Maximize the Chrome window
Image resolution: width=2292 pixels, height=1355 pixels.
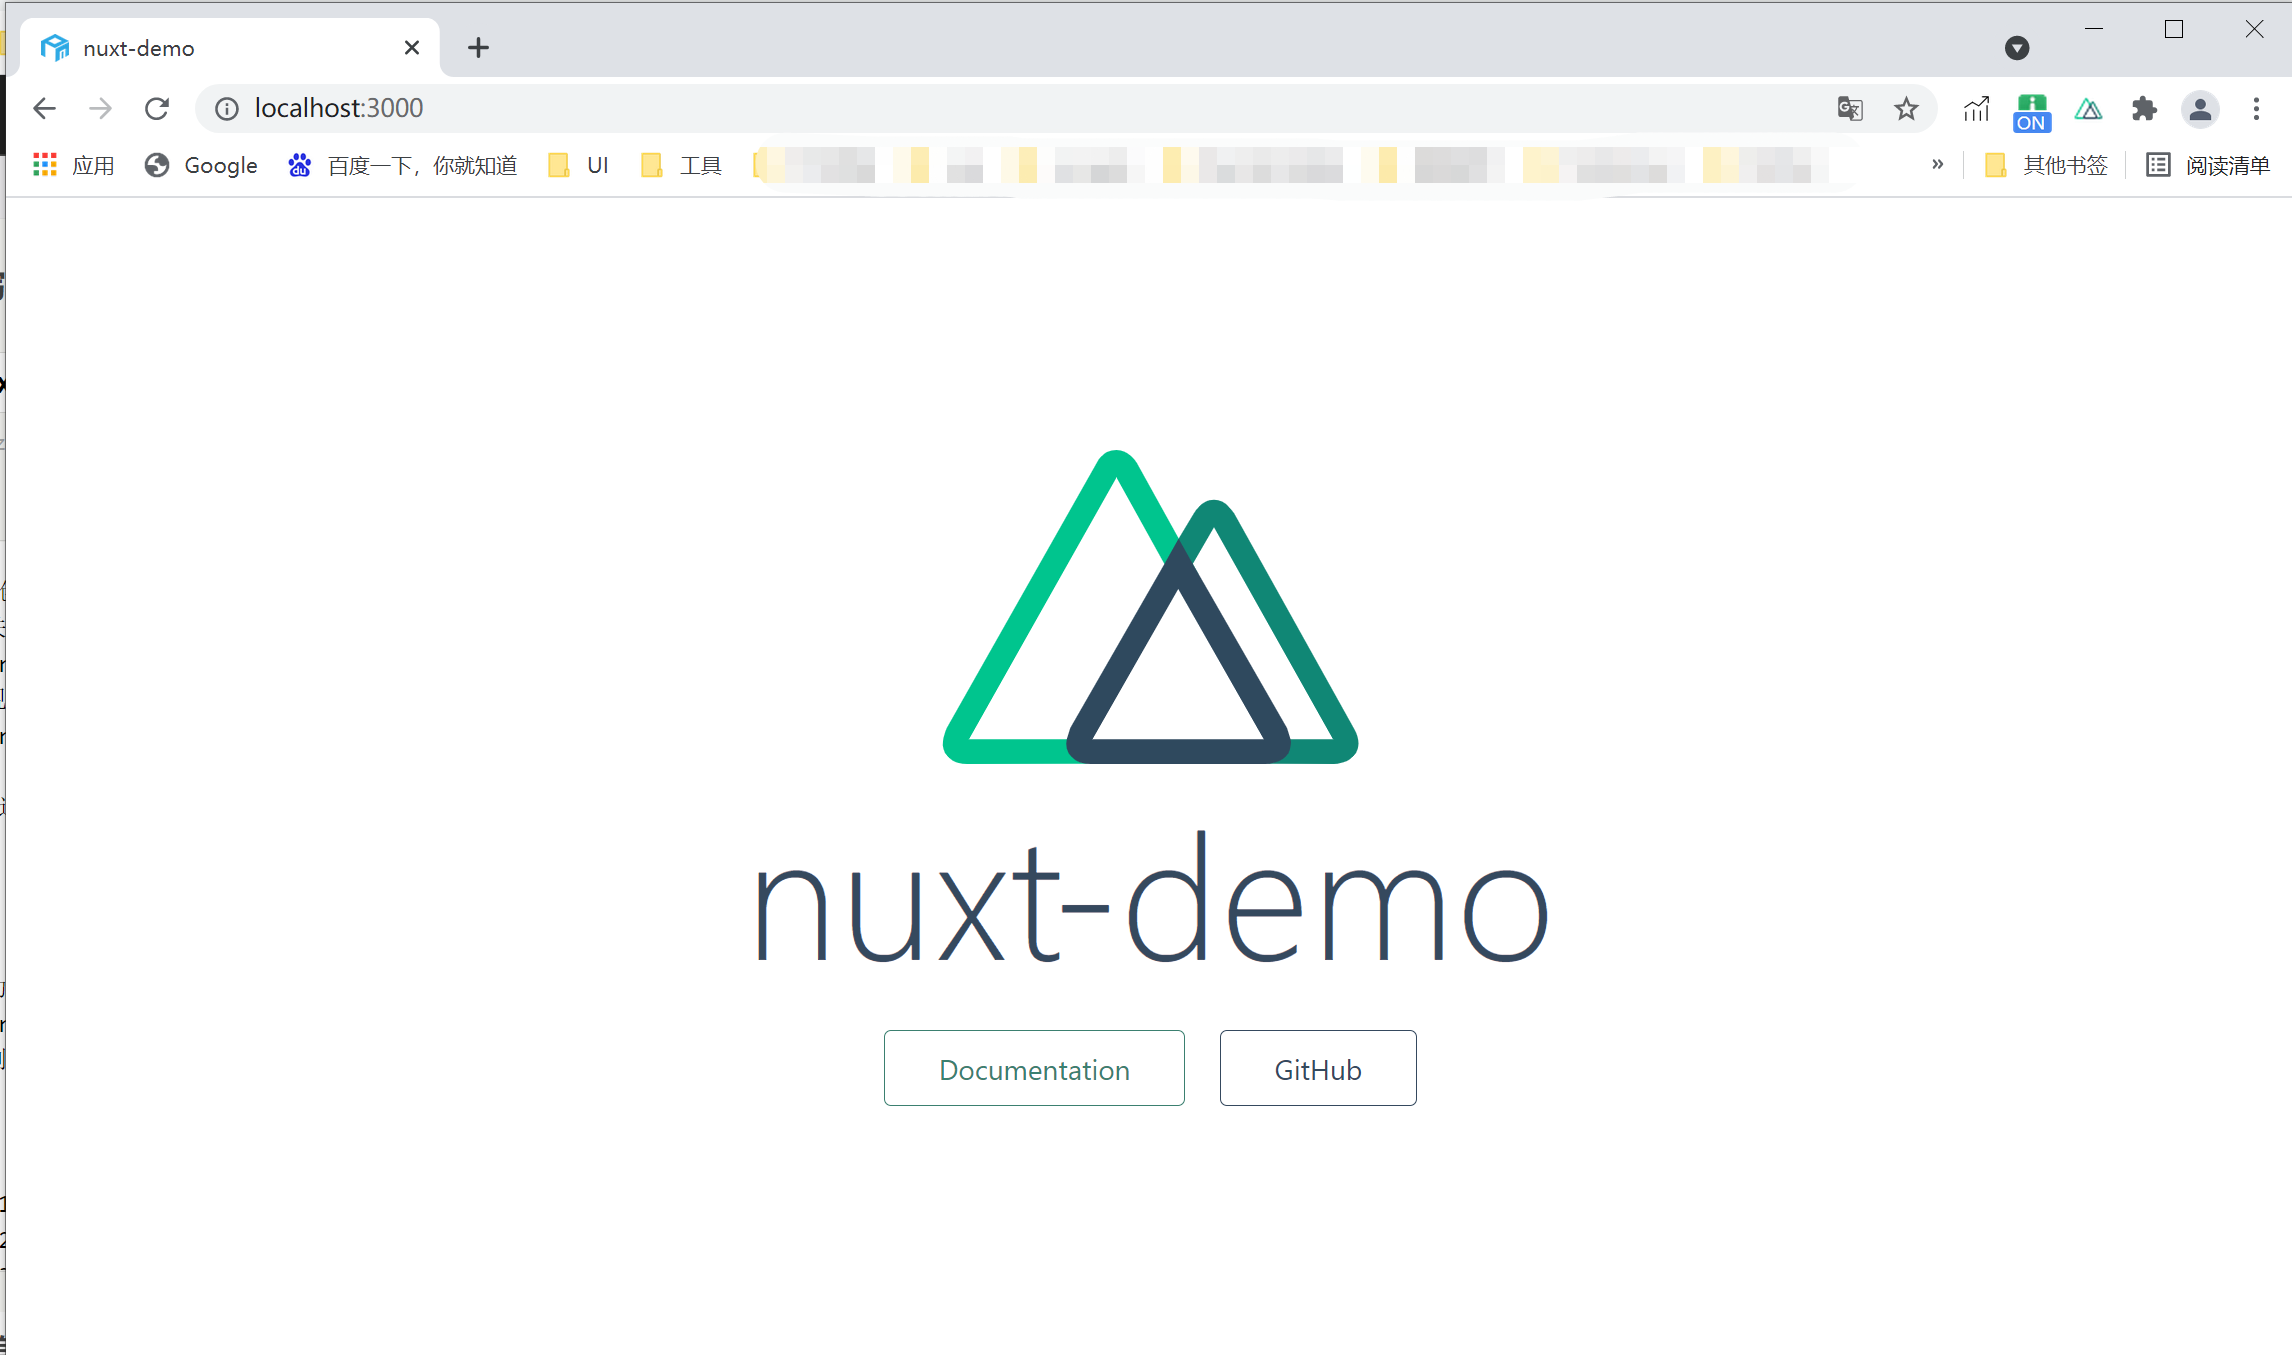(2174, 29)
